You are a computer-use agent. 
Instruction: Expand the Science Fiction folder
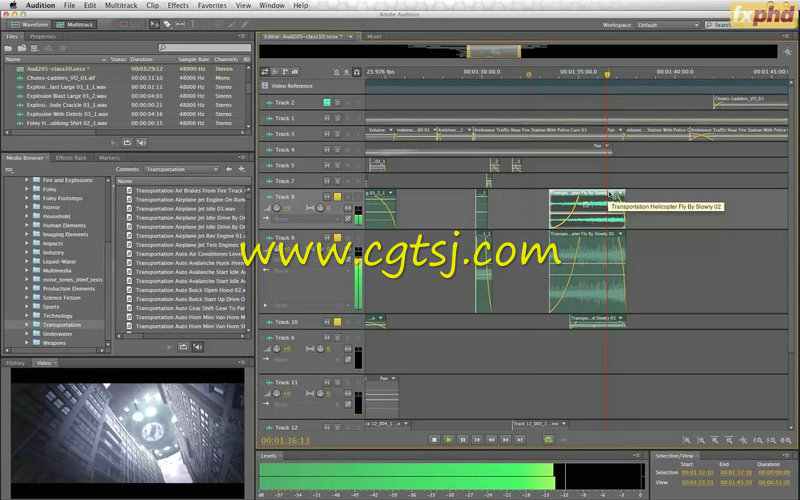27,297
